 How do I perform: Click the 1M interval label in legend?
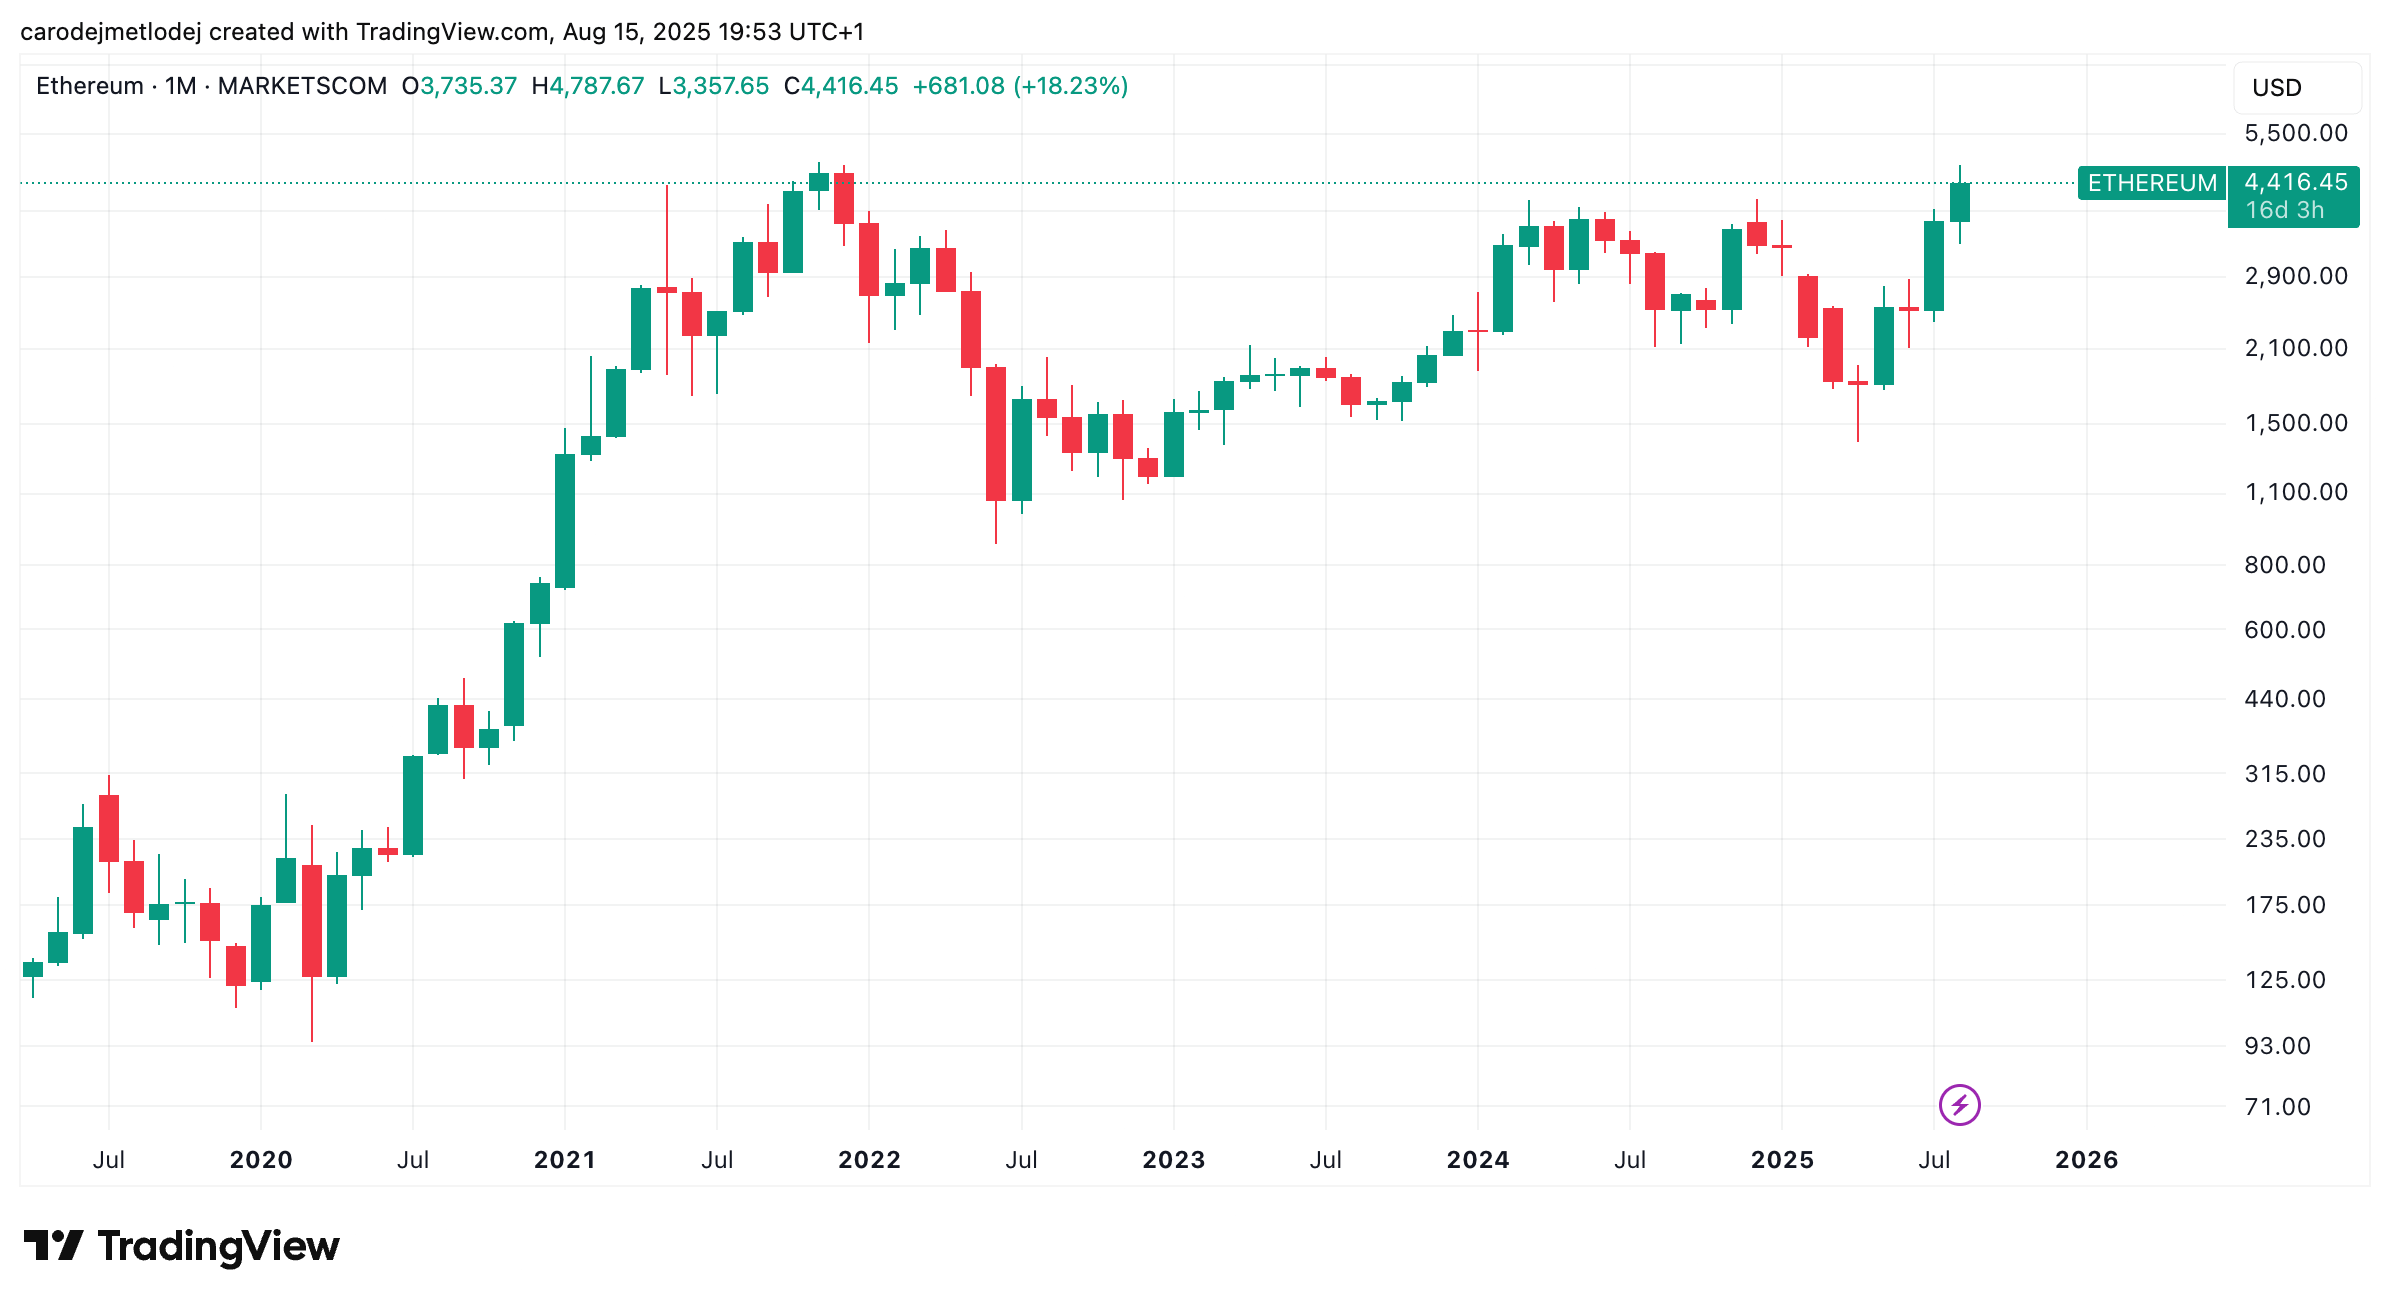click(x=181, y=86)
